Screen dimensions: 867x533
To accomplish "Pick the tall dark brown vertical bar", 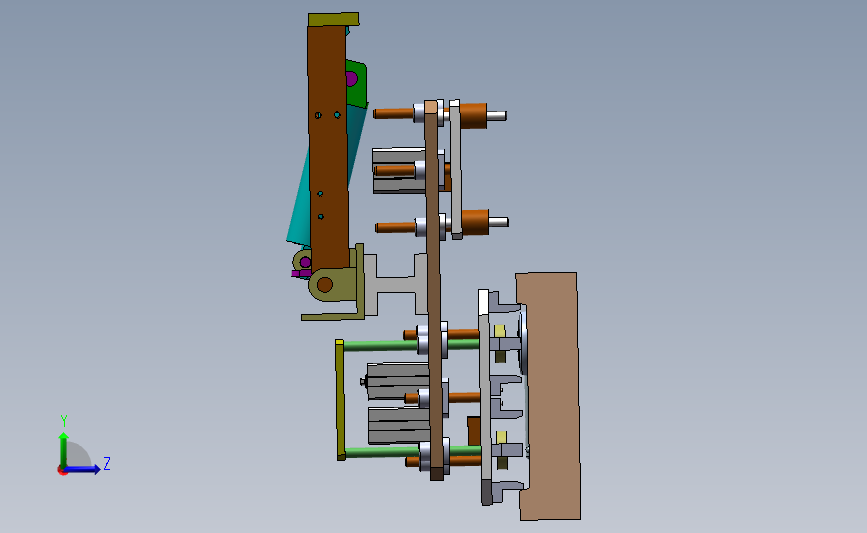I will point(328,149).
